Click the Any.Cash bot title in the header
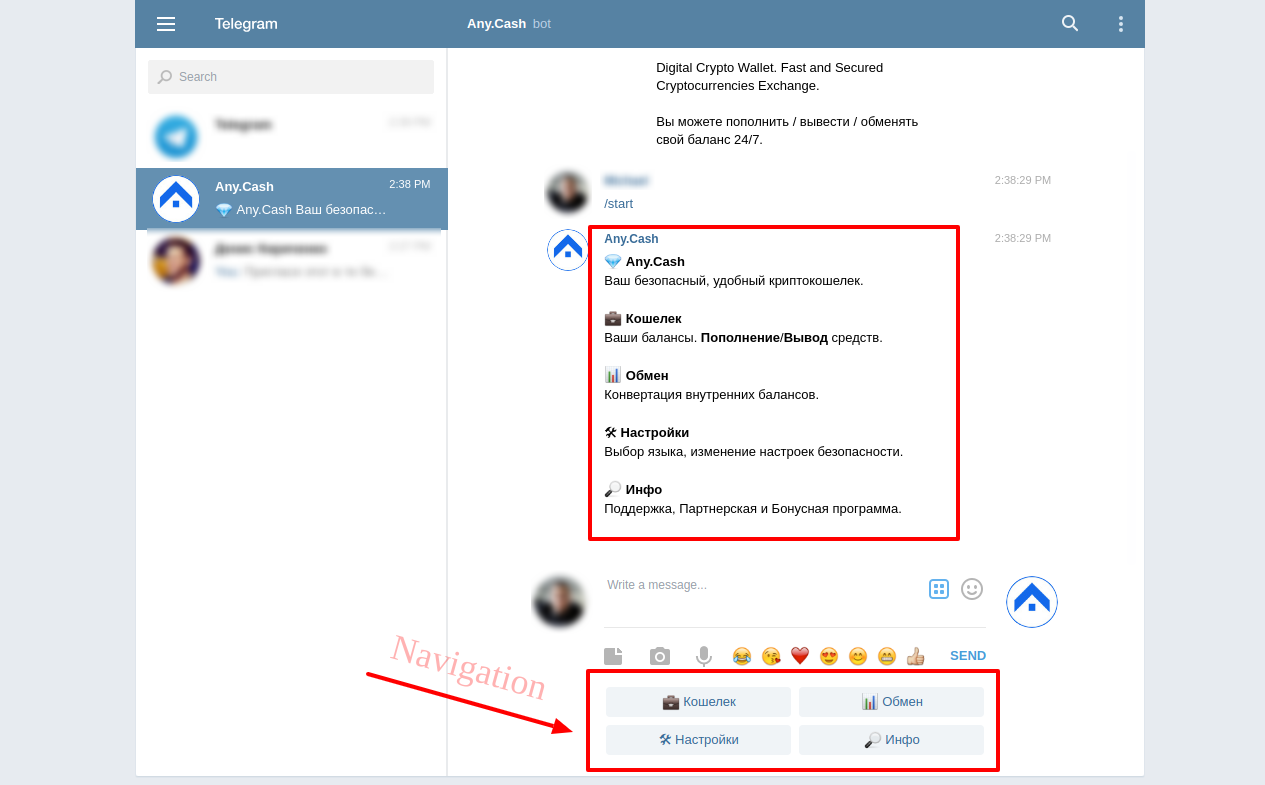 [x=496, y=24]
